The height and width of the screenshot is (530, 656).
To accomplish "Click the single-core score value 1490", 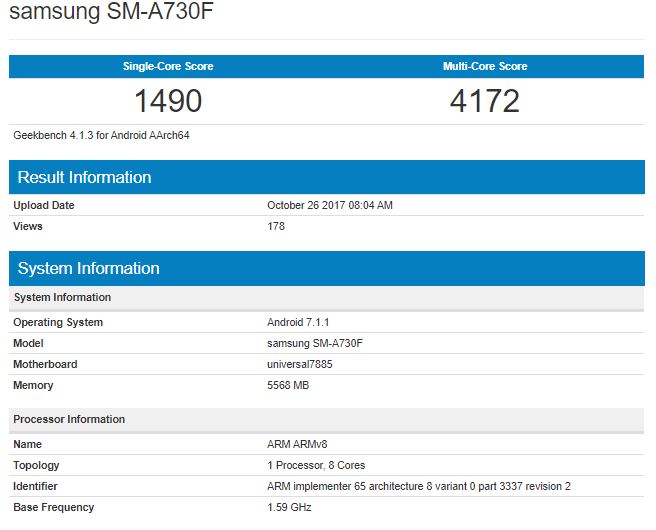I will click(168, 101).
